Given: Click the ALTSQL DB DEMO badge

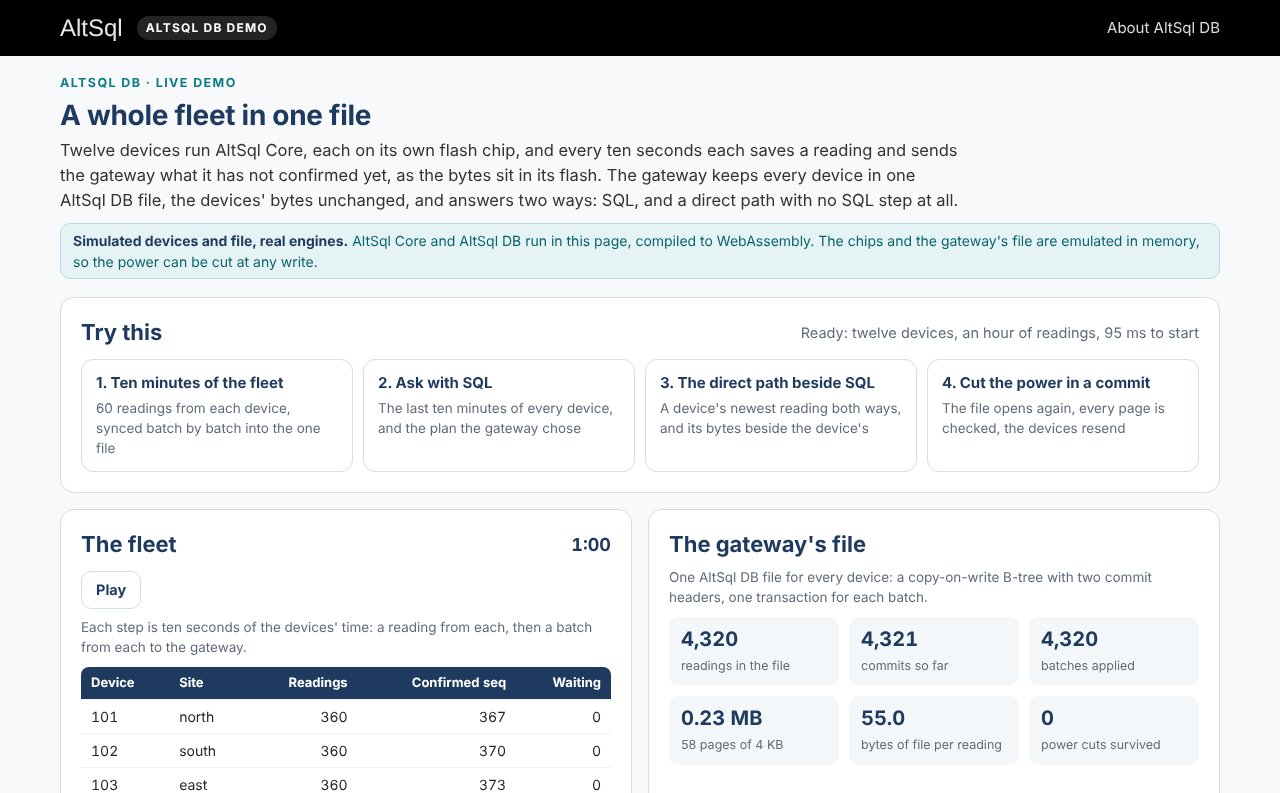Looking at the screenshot, I should (x=207, y=28).
